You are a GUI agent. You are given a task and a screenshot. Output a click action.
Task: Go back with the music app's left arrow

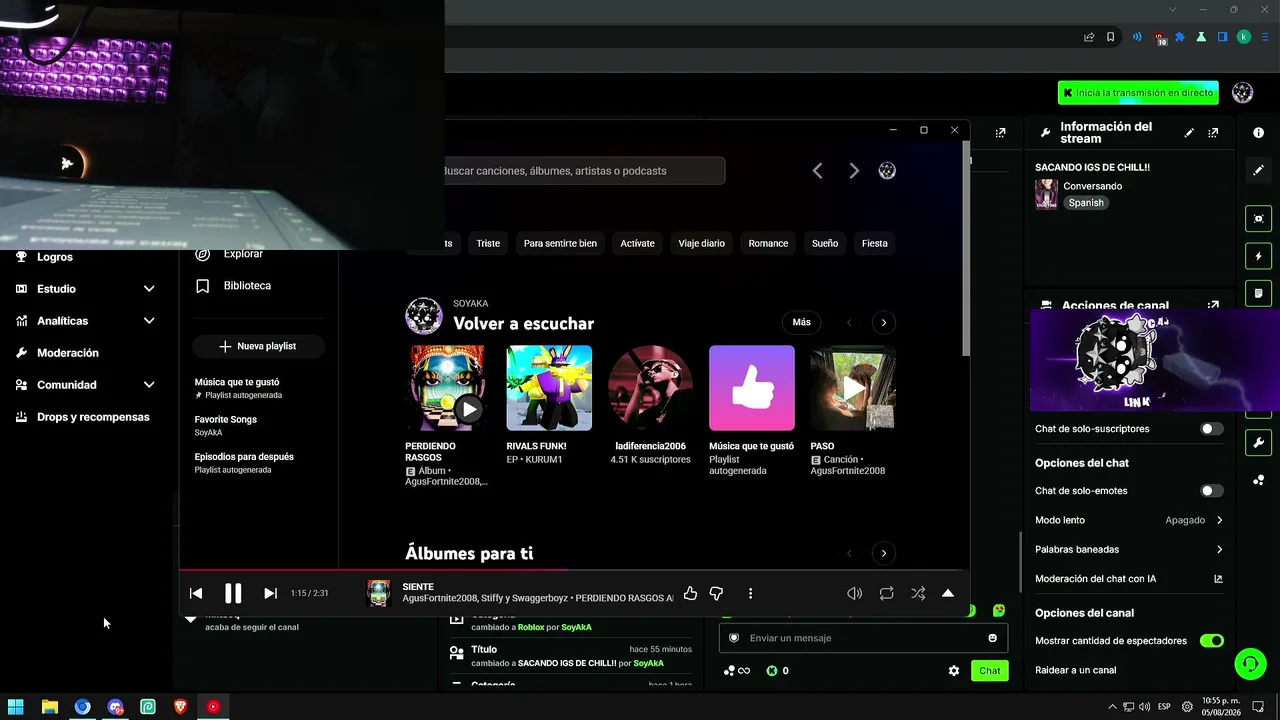pyautogui.click(x=817, y=171)
